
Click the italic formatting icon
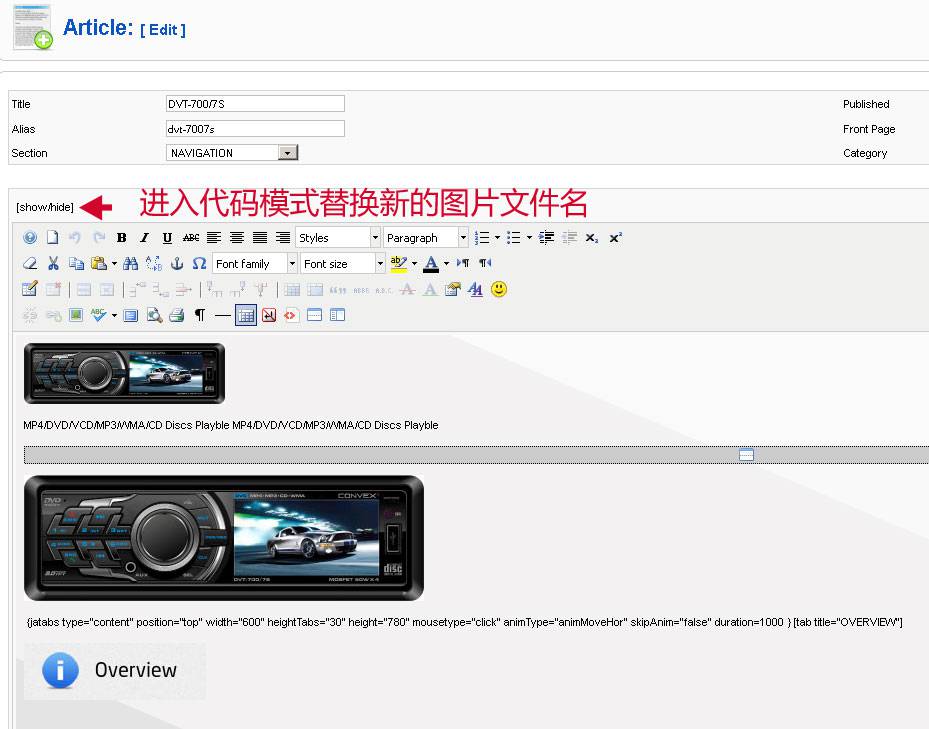(x=144, y=238)
